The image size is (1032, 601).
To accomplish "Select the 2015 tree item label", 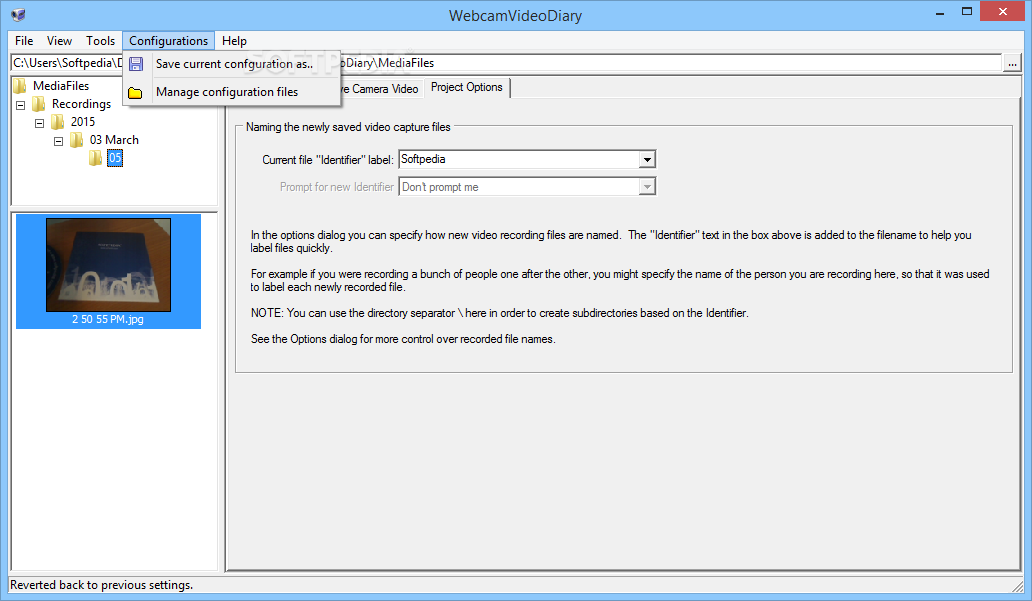I will pyautogui.click(x=83, y=122).
